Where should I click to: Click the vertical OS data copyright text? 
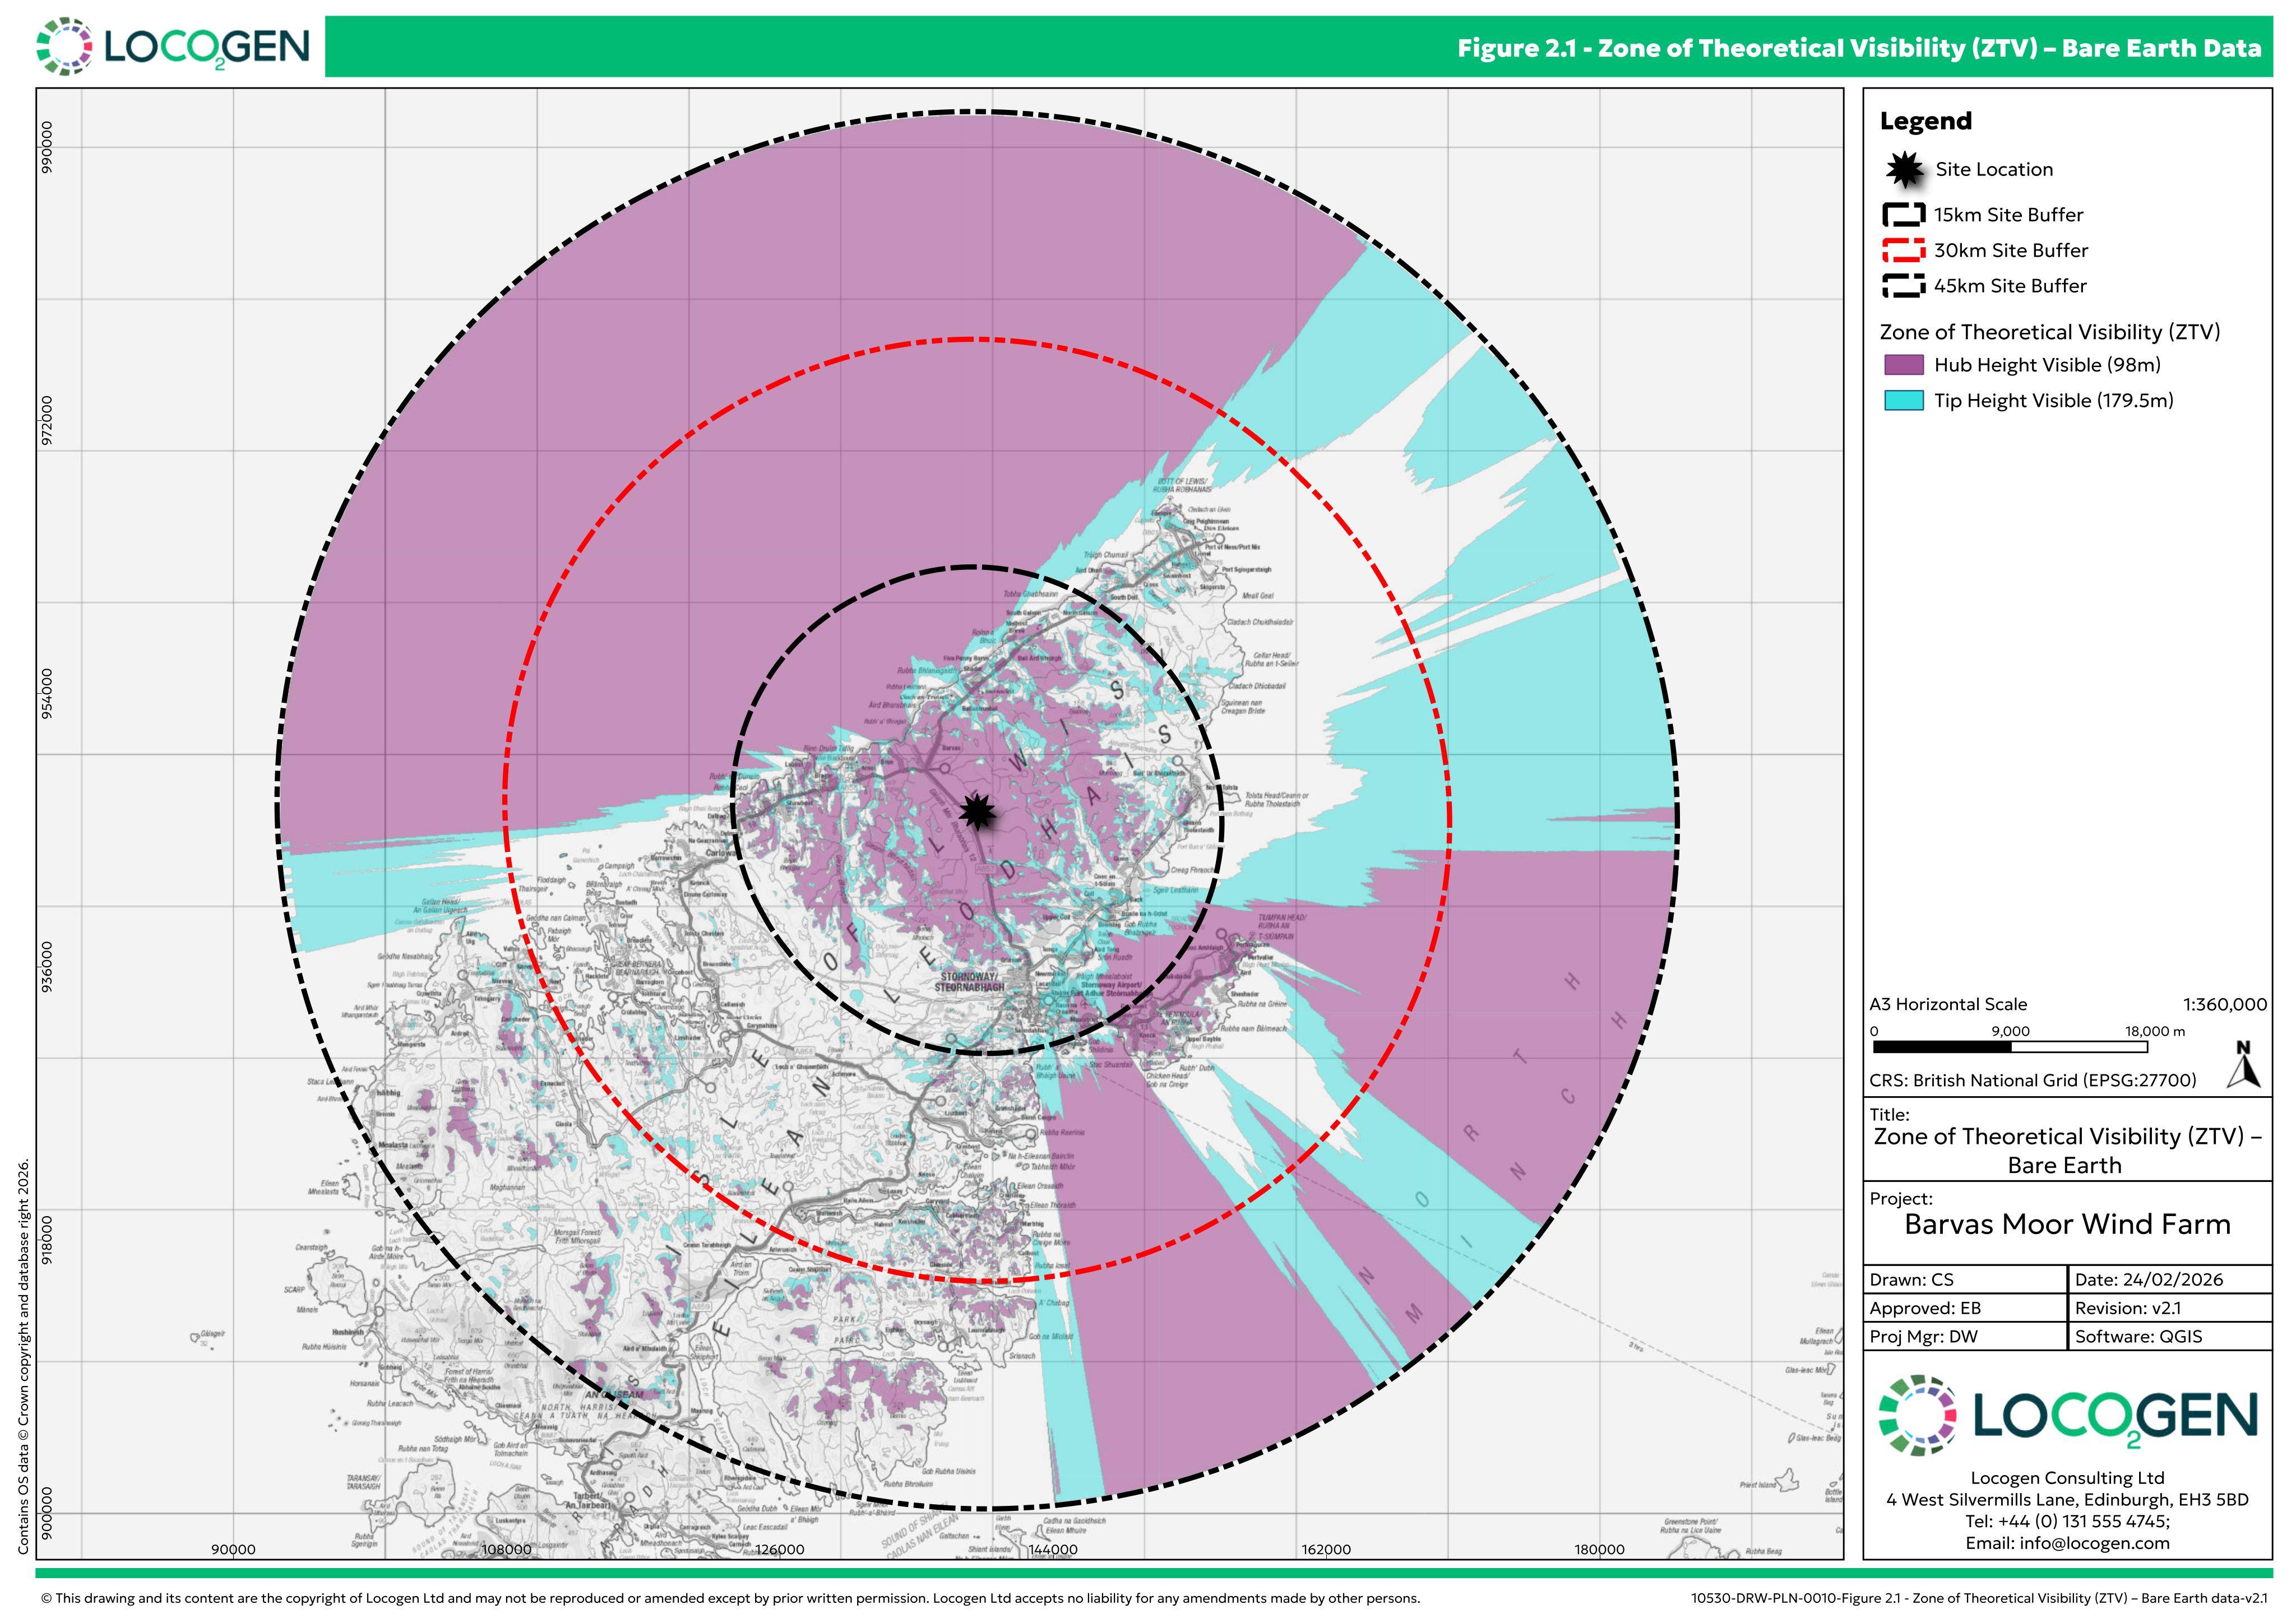(x=23, y=1357)
